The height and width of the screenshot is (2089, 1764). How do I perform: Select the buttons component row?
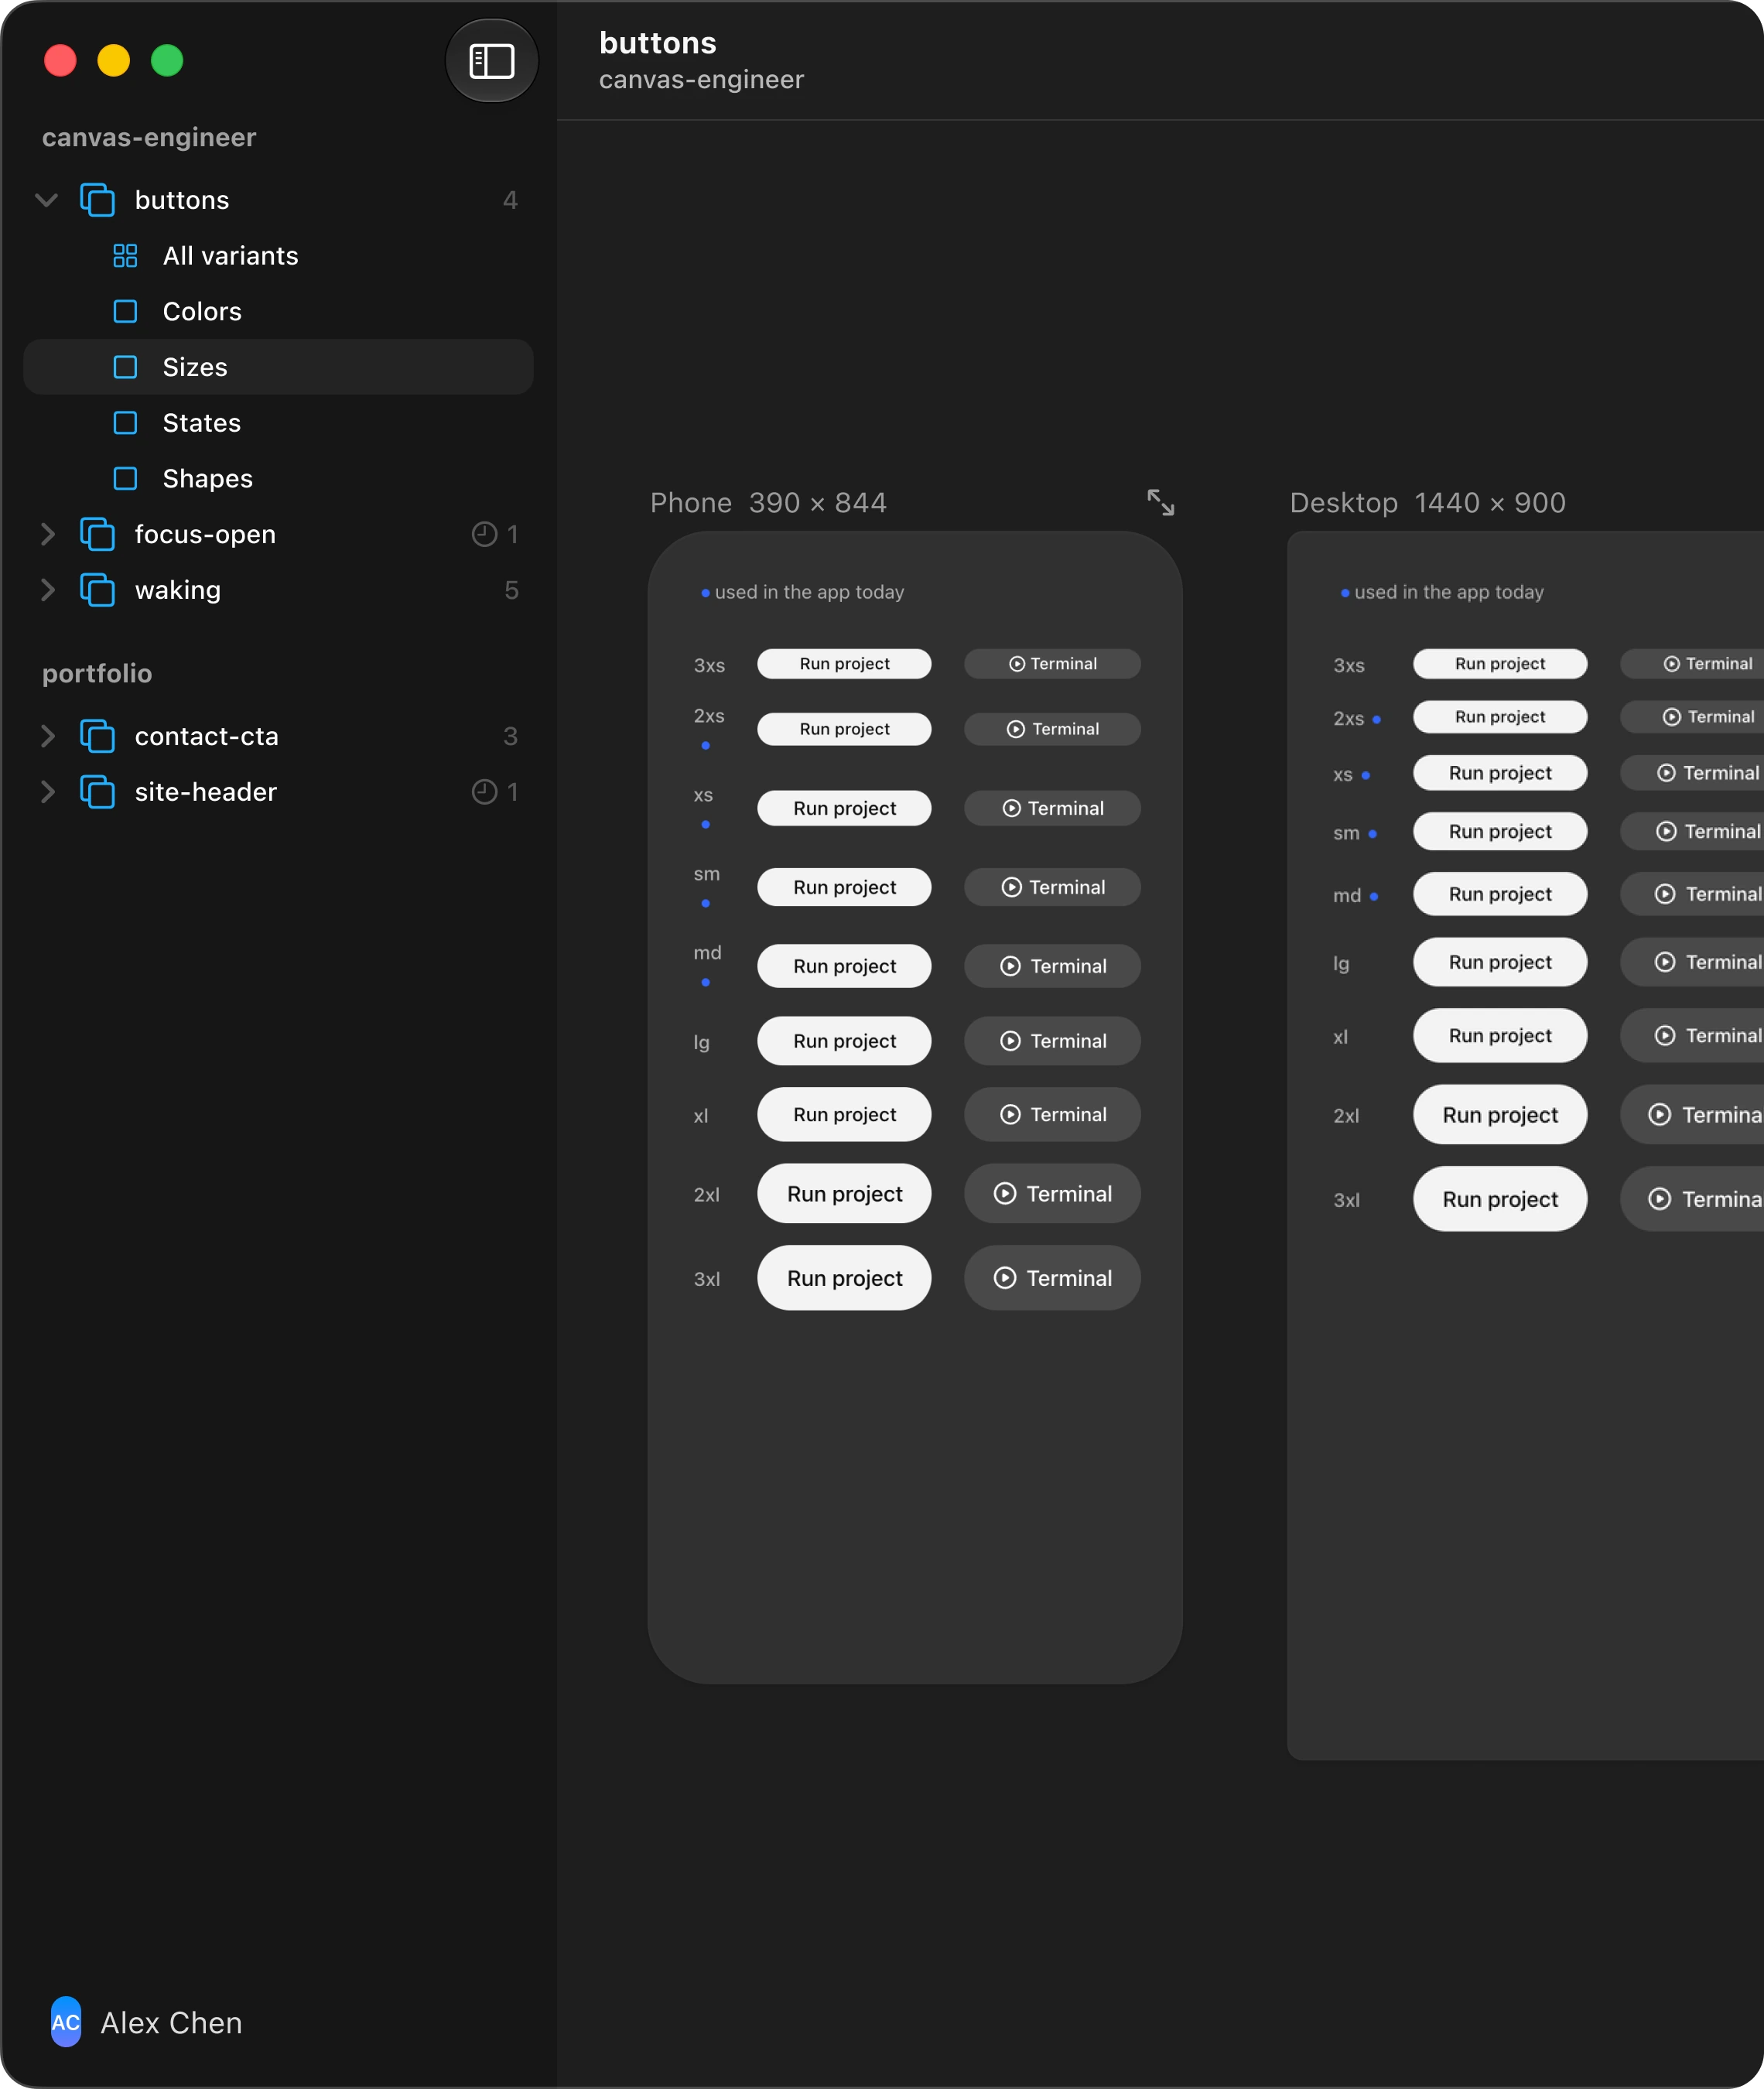278,200
